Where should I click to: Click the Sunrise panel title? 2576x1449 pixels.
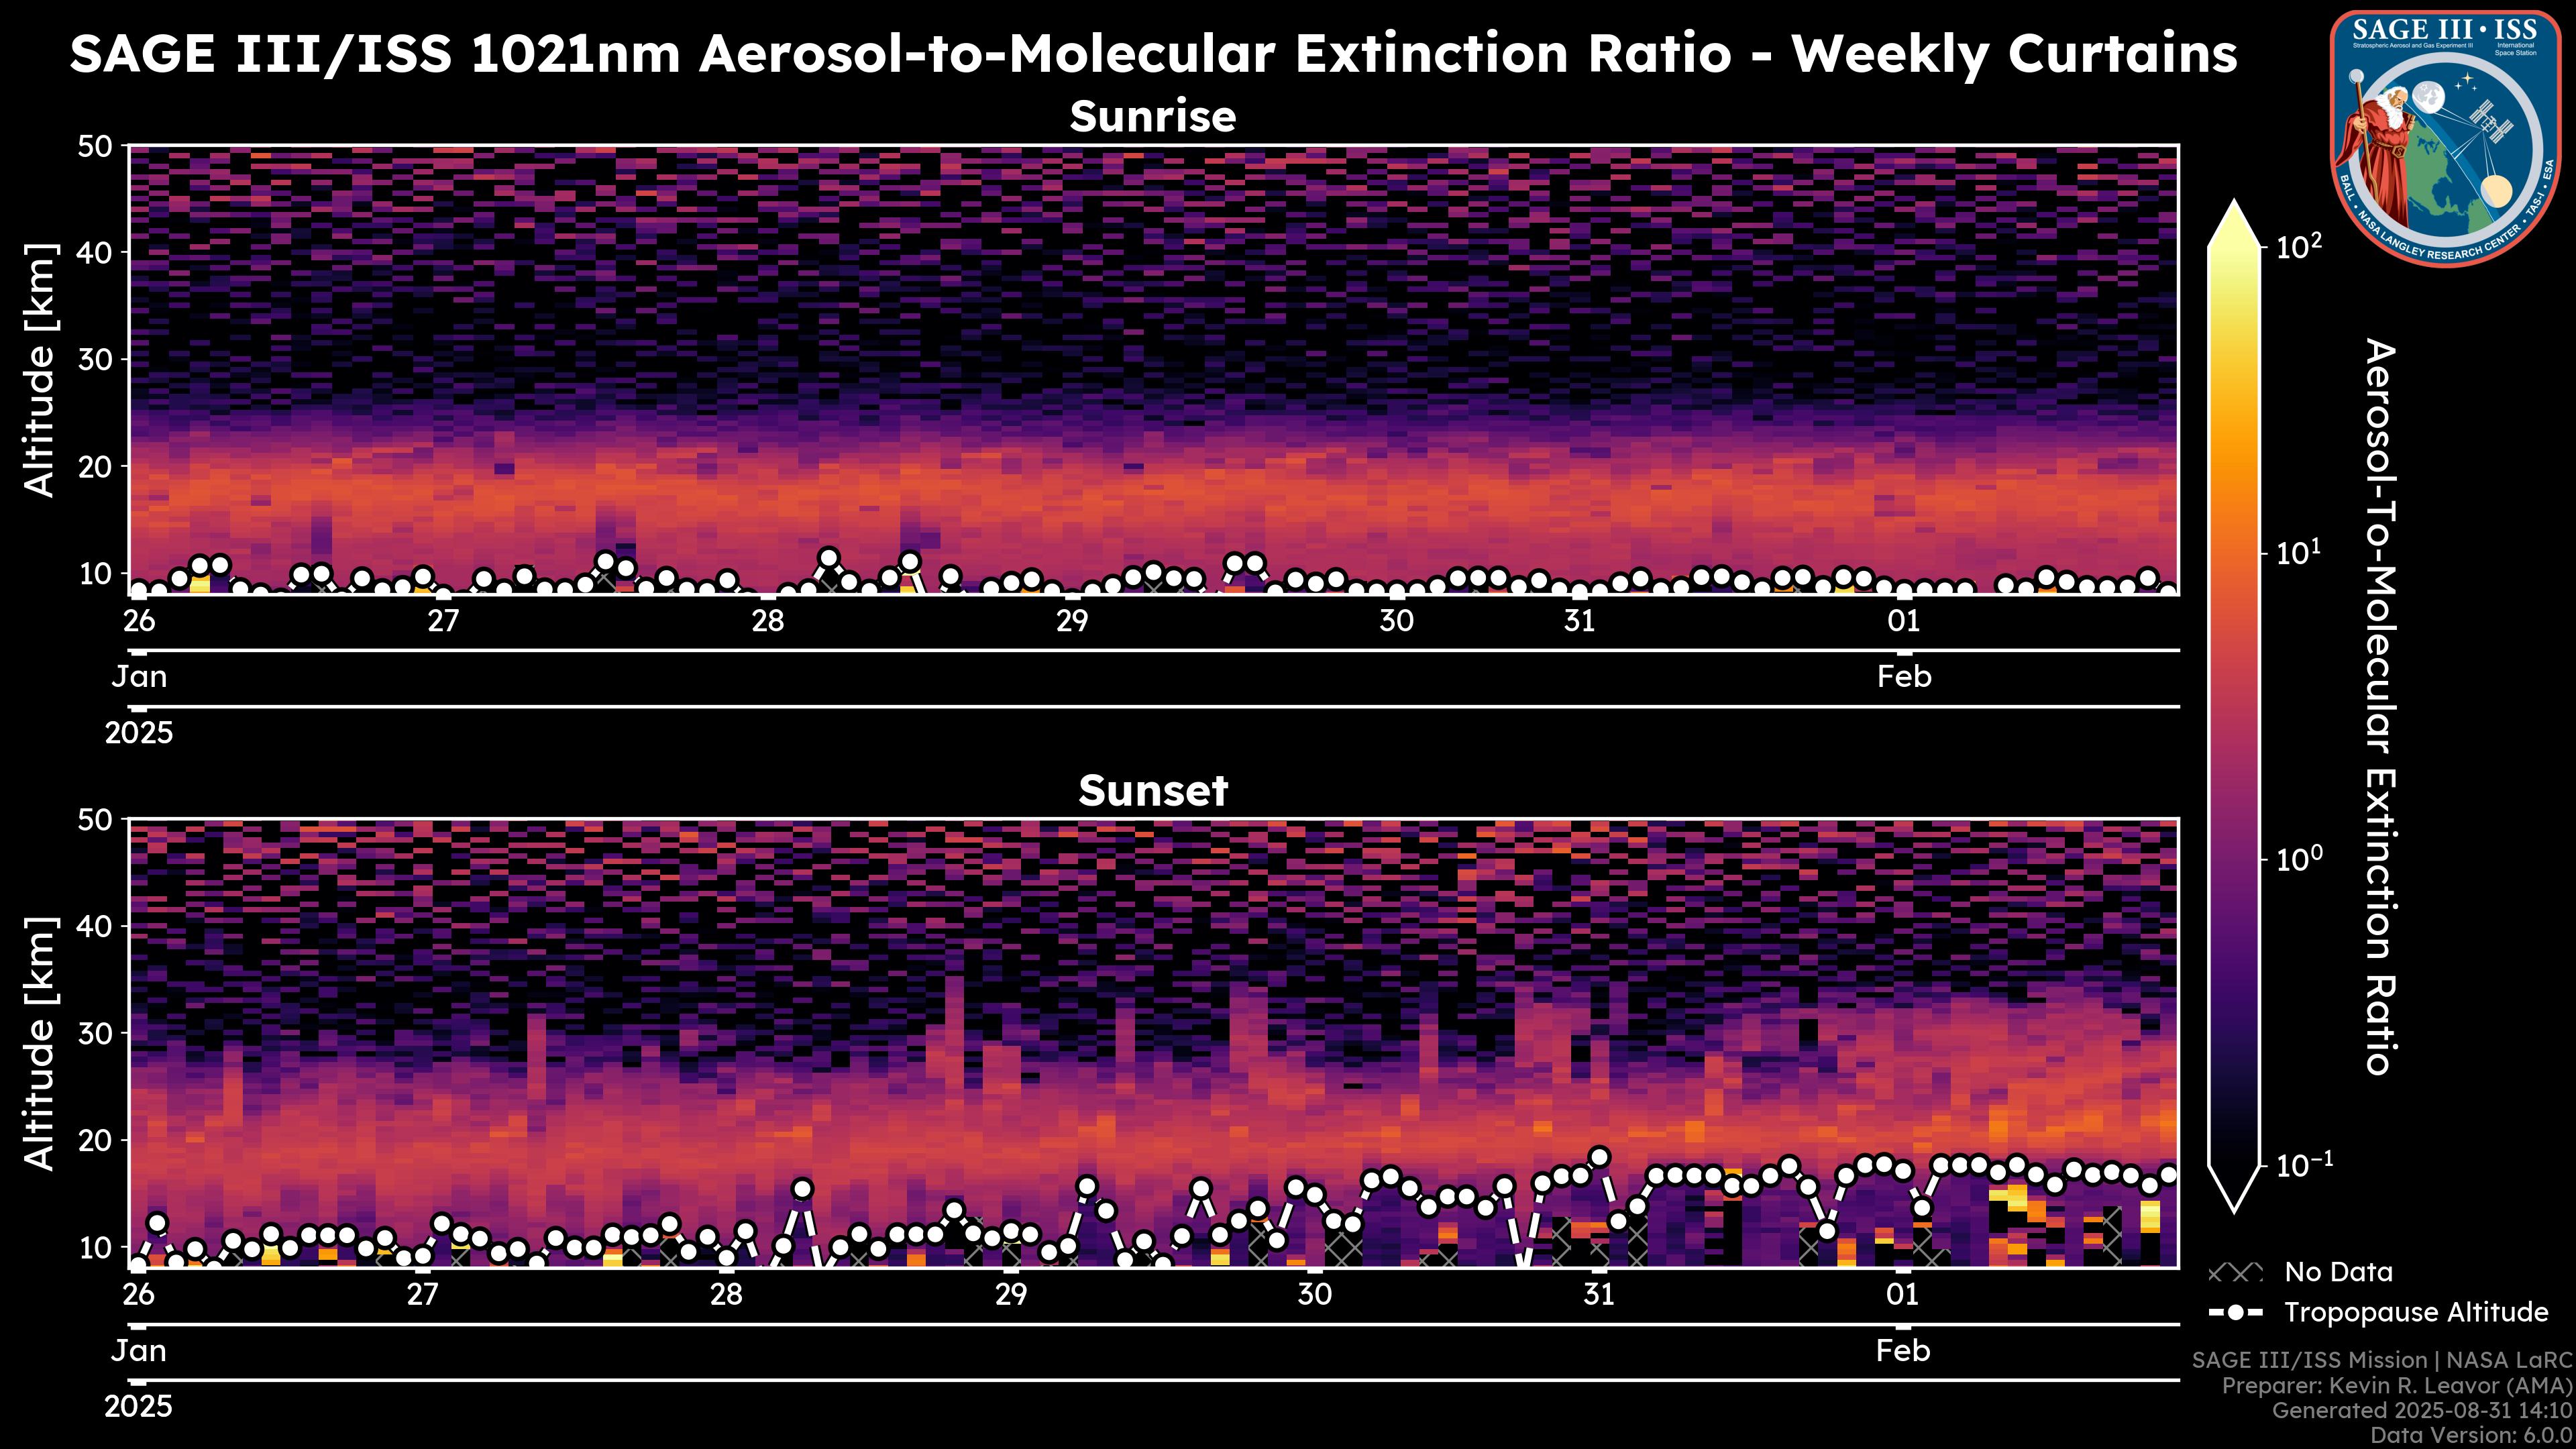(1152, 117)
